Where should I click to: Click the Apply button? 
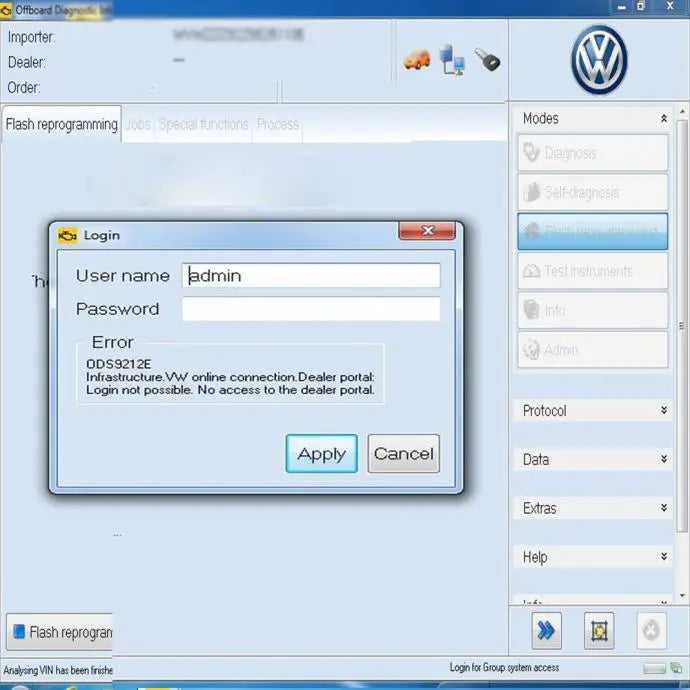[322, 454]
